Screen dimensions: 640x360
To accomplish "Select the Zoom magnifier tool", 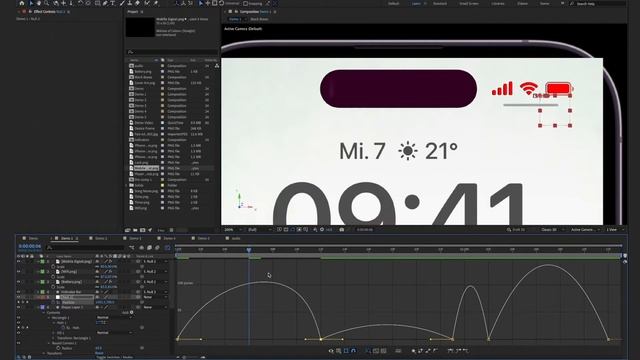I will pyautogui.click(x=46, y=3).
